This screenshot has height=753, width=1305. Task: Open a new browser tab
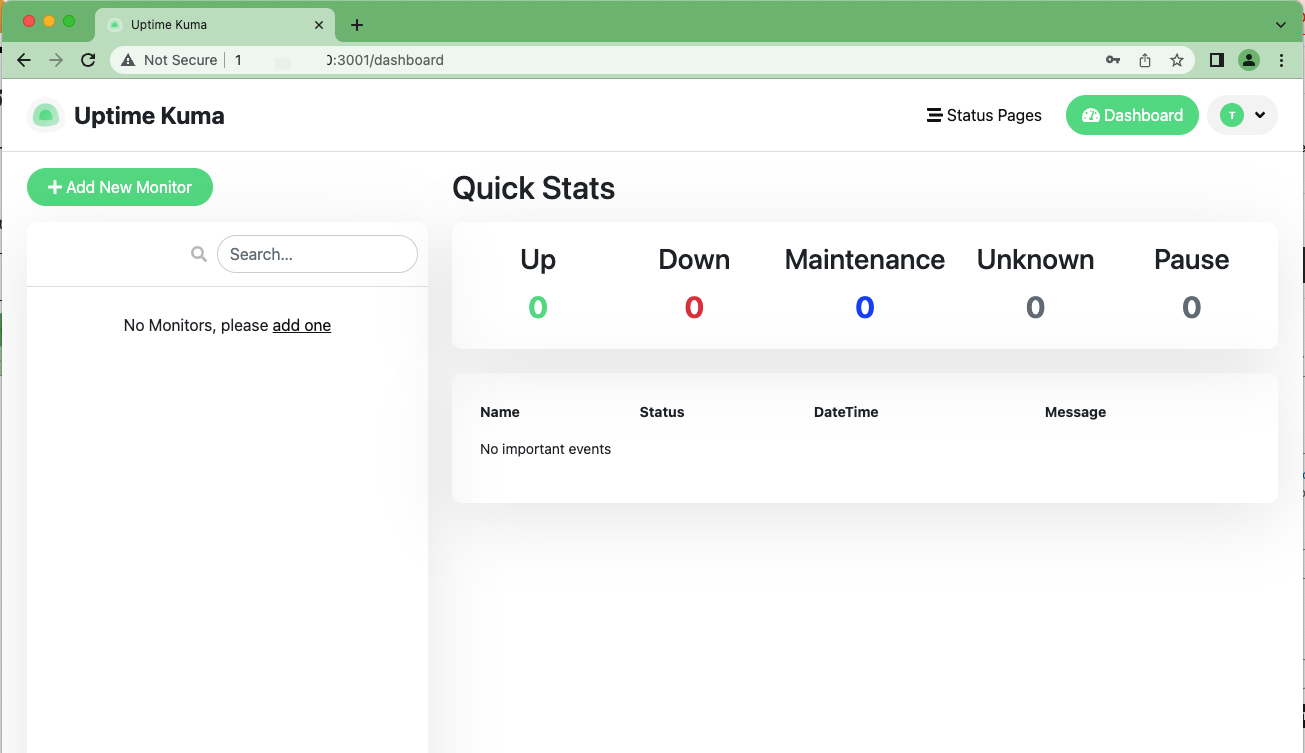357,25
